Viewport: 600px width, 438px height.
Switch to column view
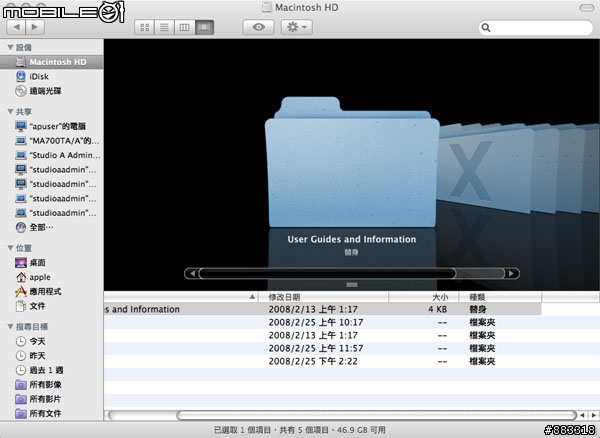click(x=184, y=27)
